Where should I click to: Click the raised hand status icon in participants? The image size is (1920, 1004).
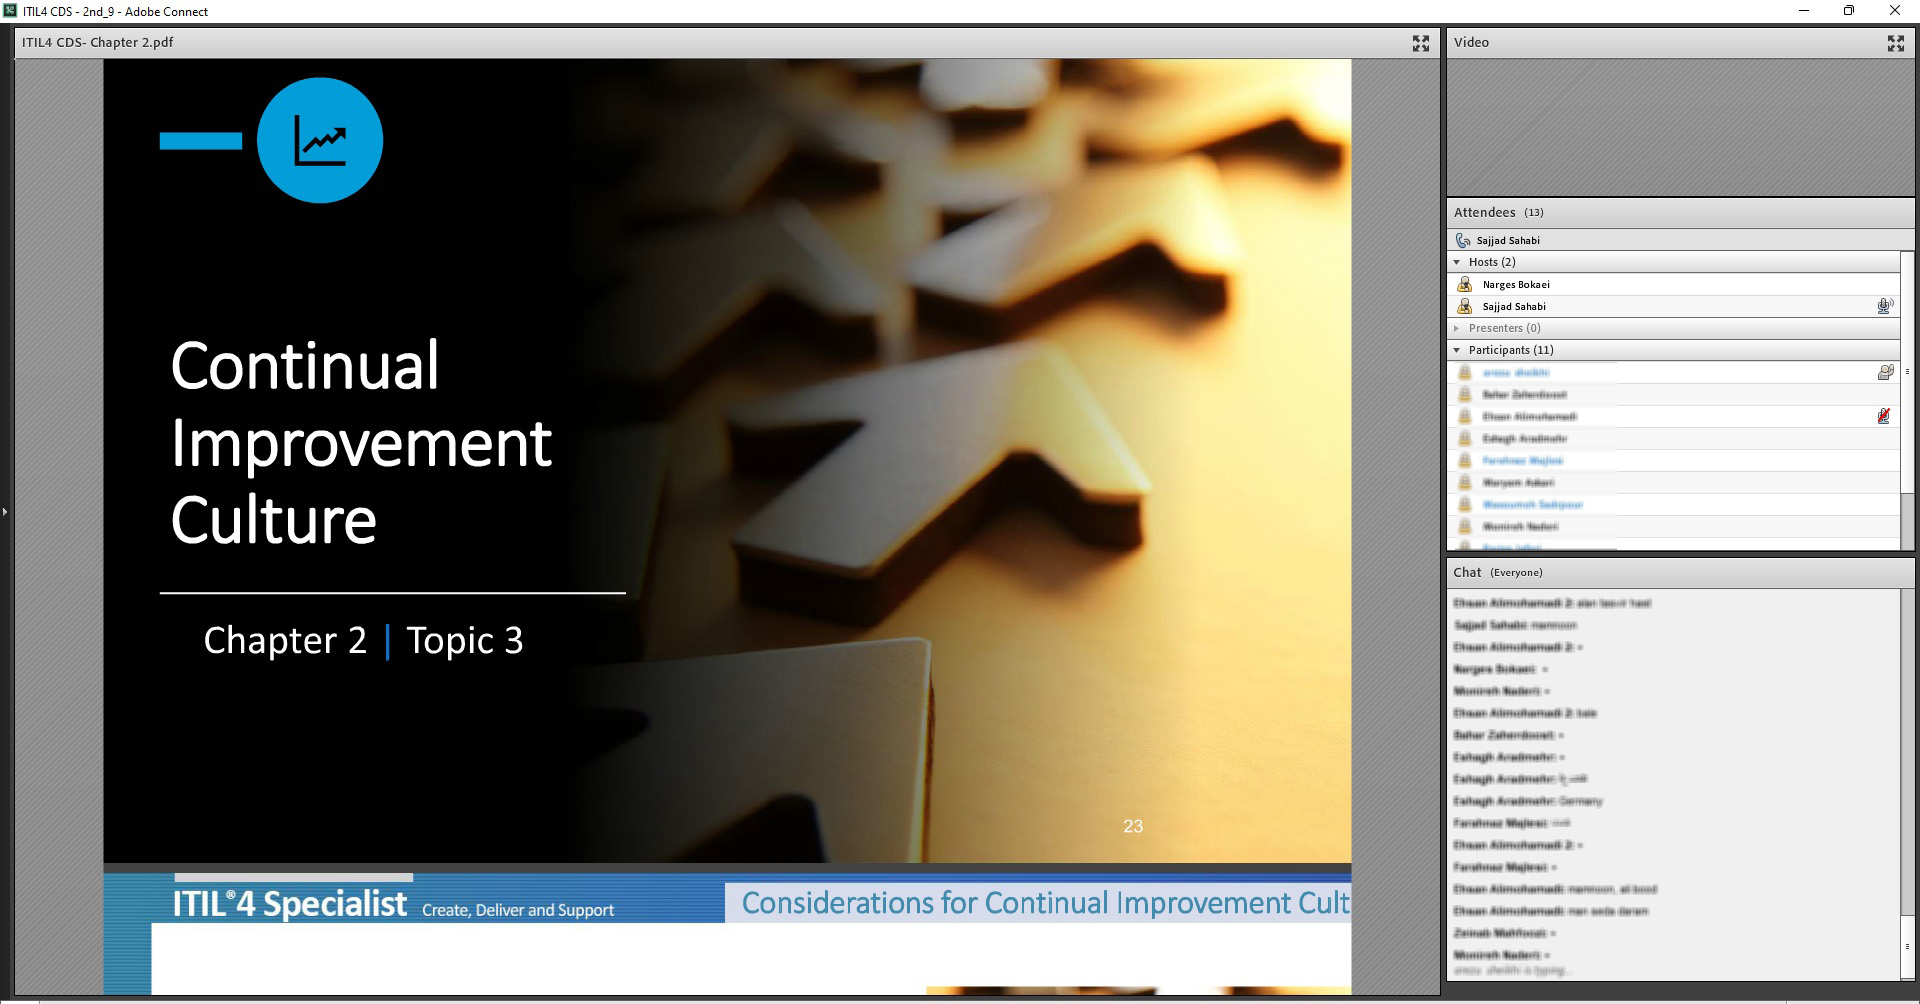[1885, 372]
